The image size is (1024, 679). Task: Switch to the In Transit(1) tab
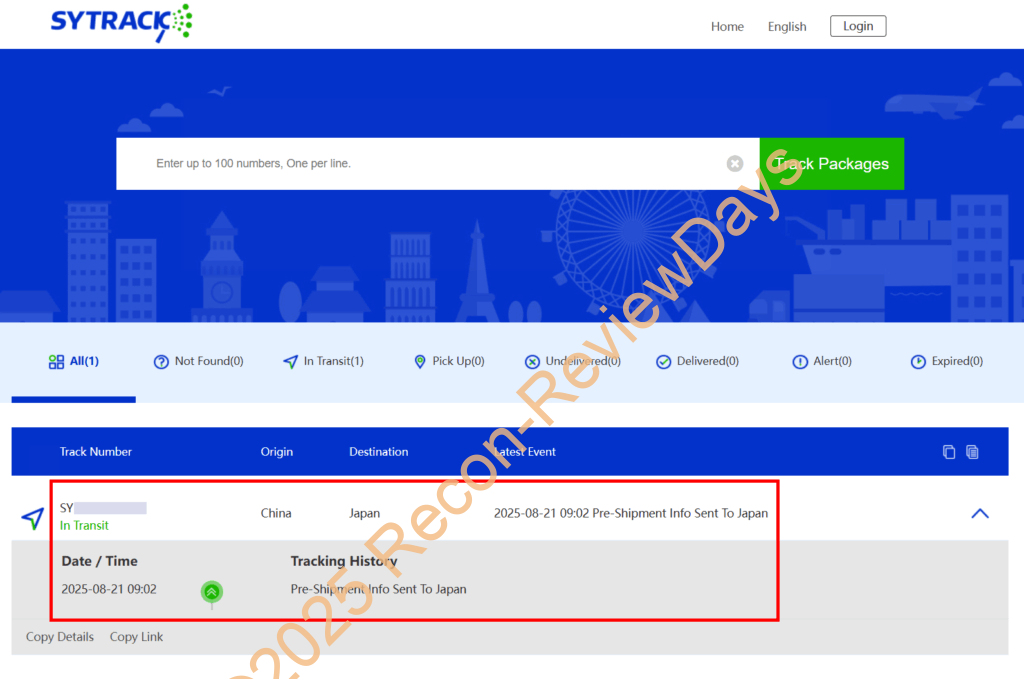[x=323, y=362]
